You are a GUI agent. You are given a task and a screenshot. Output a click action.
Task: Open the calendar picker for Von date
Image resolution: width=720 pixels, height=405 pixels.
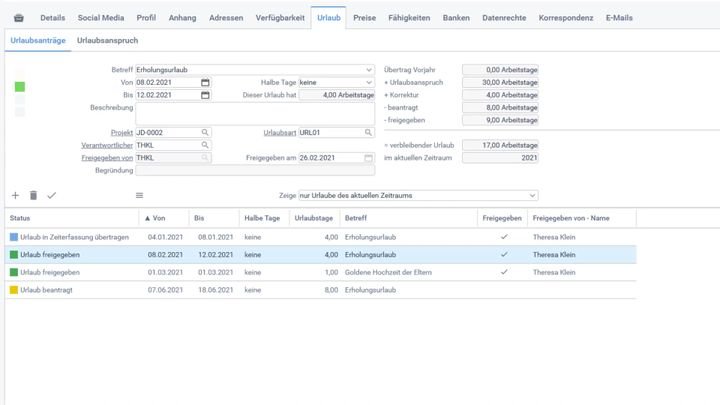click(x=205, y=82)
